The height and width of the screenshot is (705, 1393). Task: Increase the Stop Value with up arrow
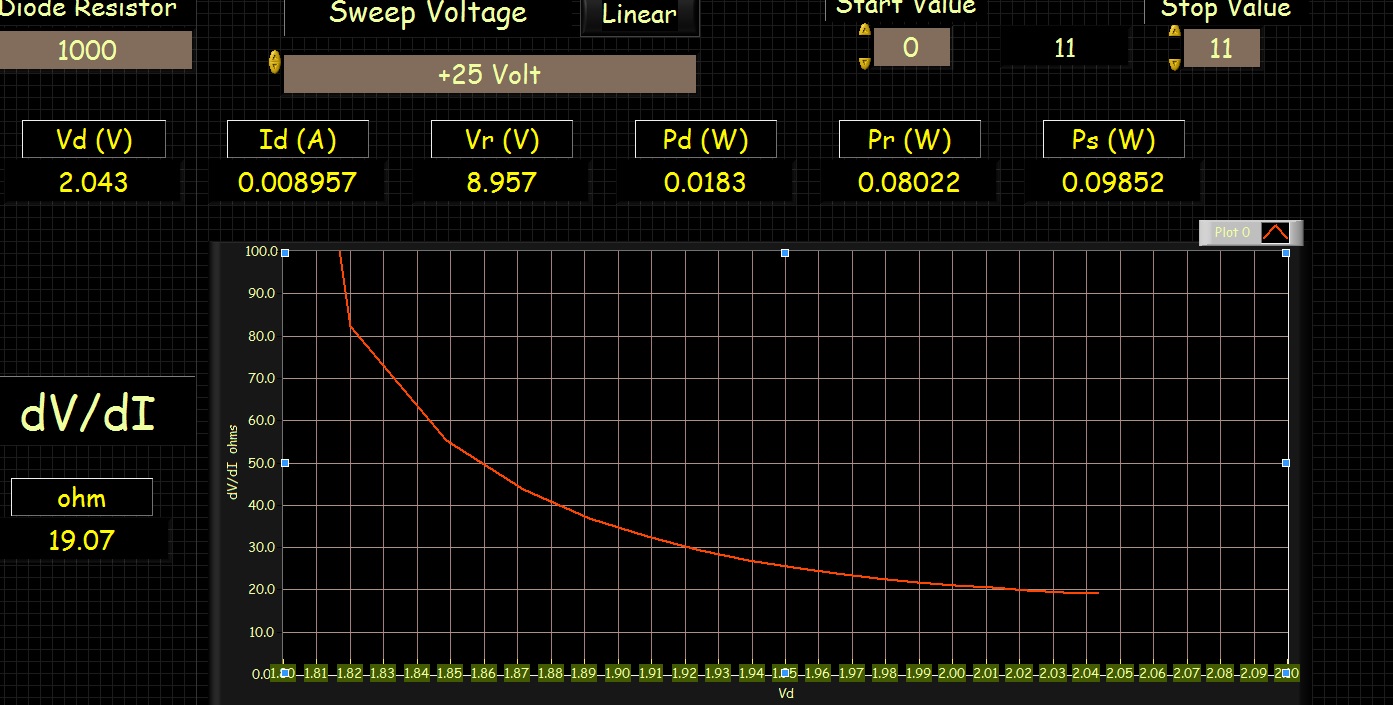(x=1175, y=31)
